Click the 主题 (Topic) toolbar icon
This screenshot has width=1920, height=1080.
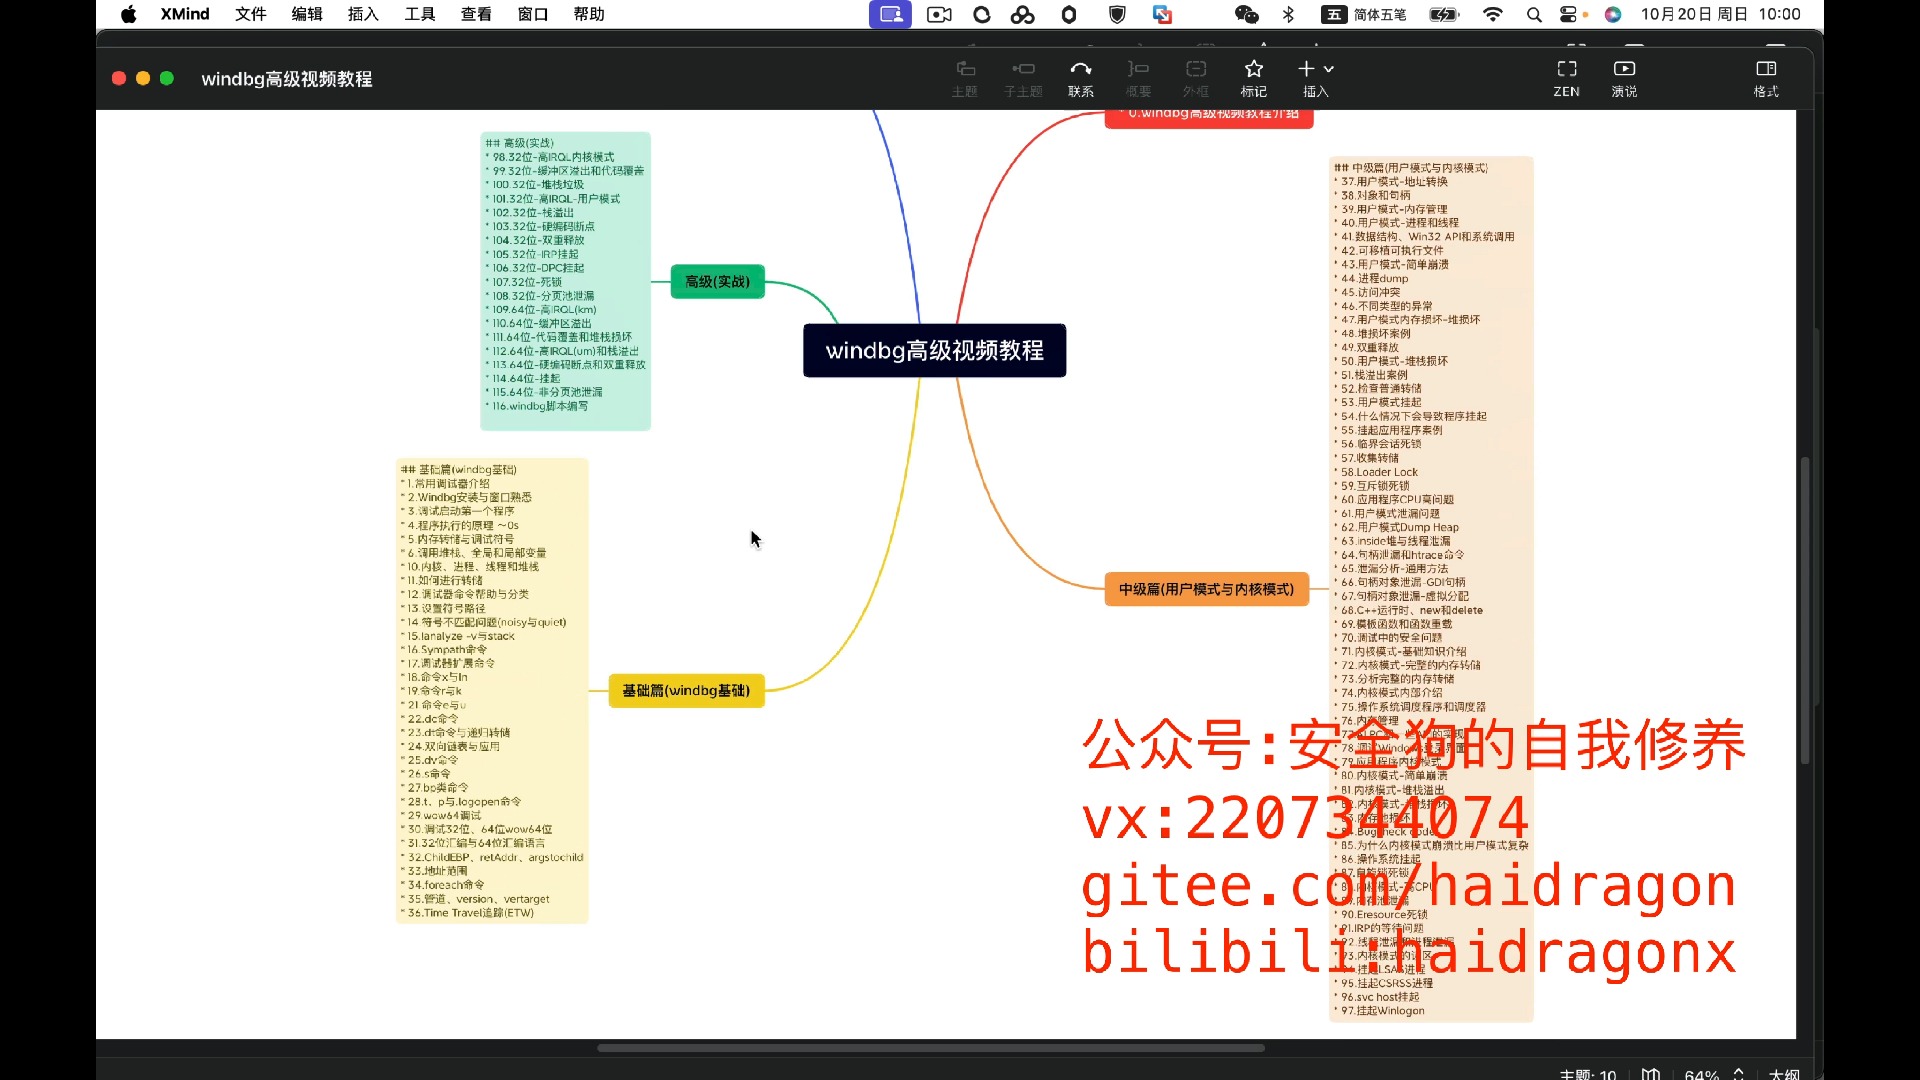coord(964,77)
